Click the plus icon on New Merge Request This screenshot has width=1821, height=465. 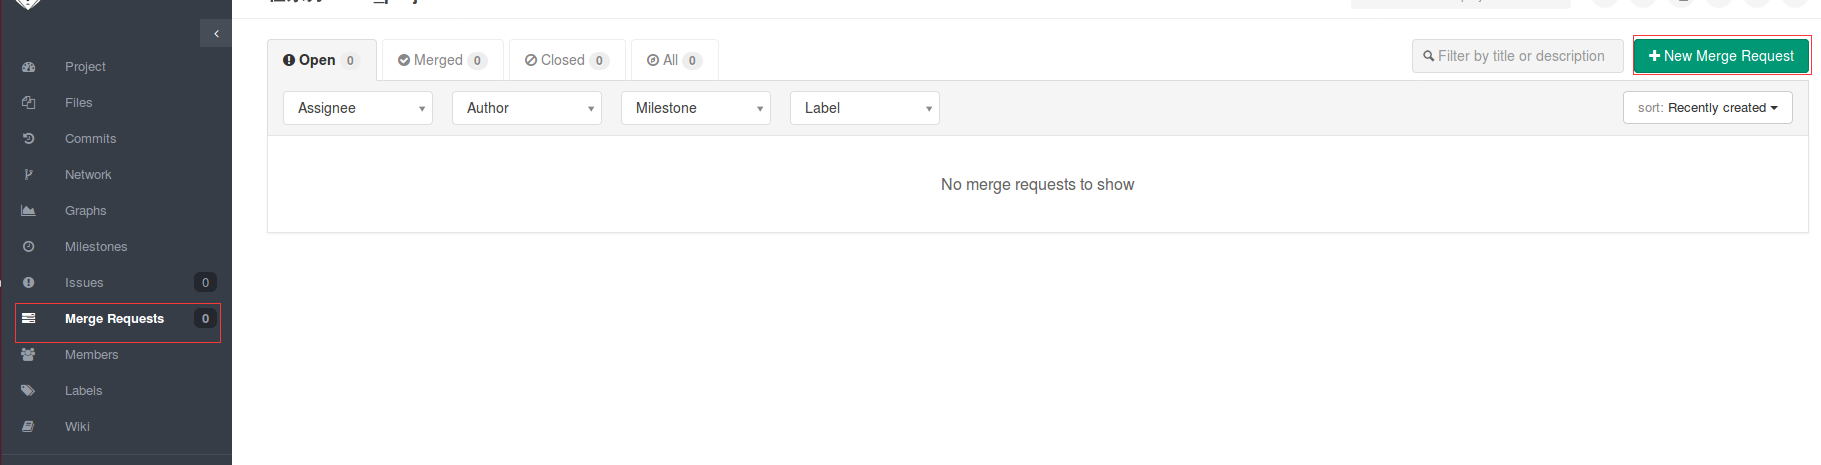coord(1655,56)
